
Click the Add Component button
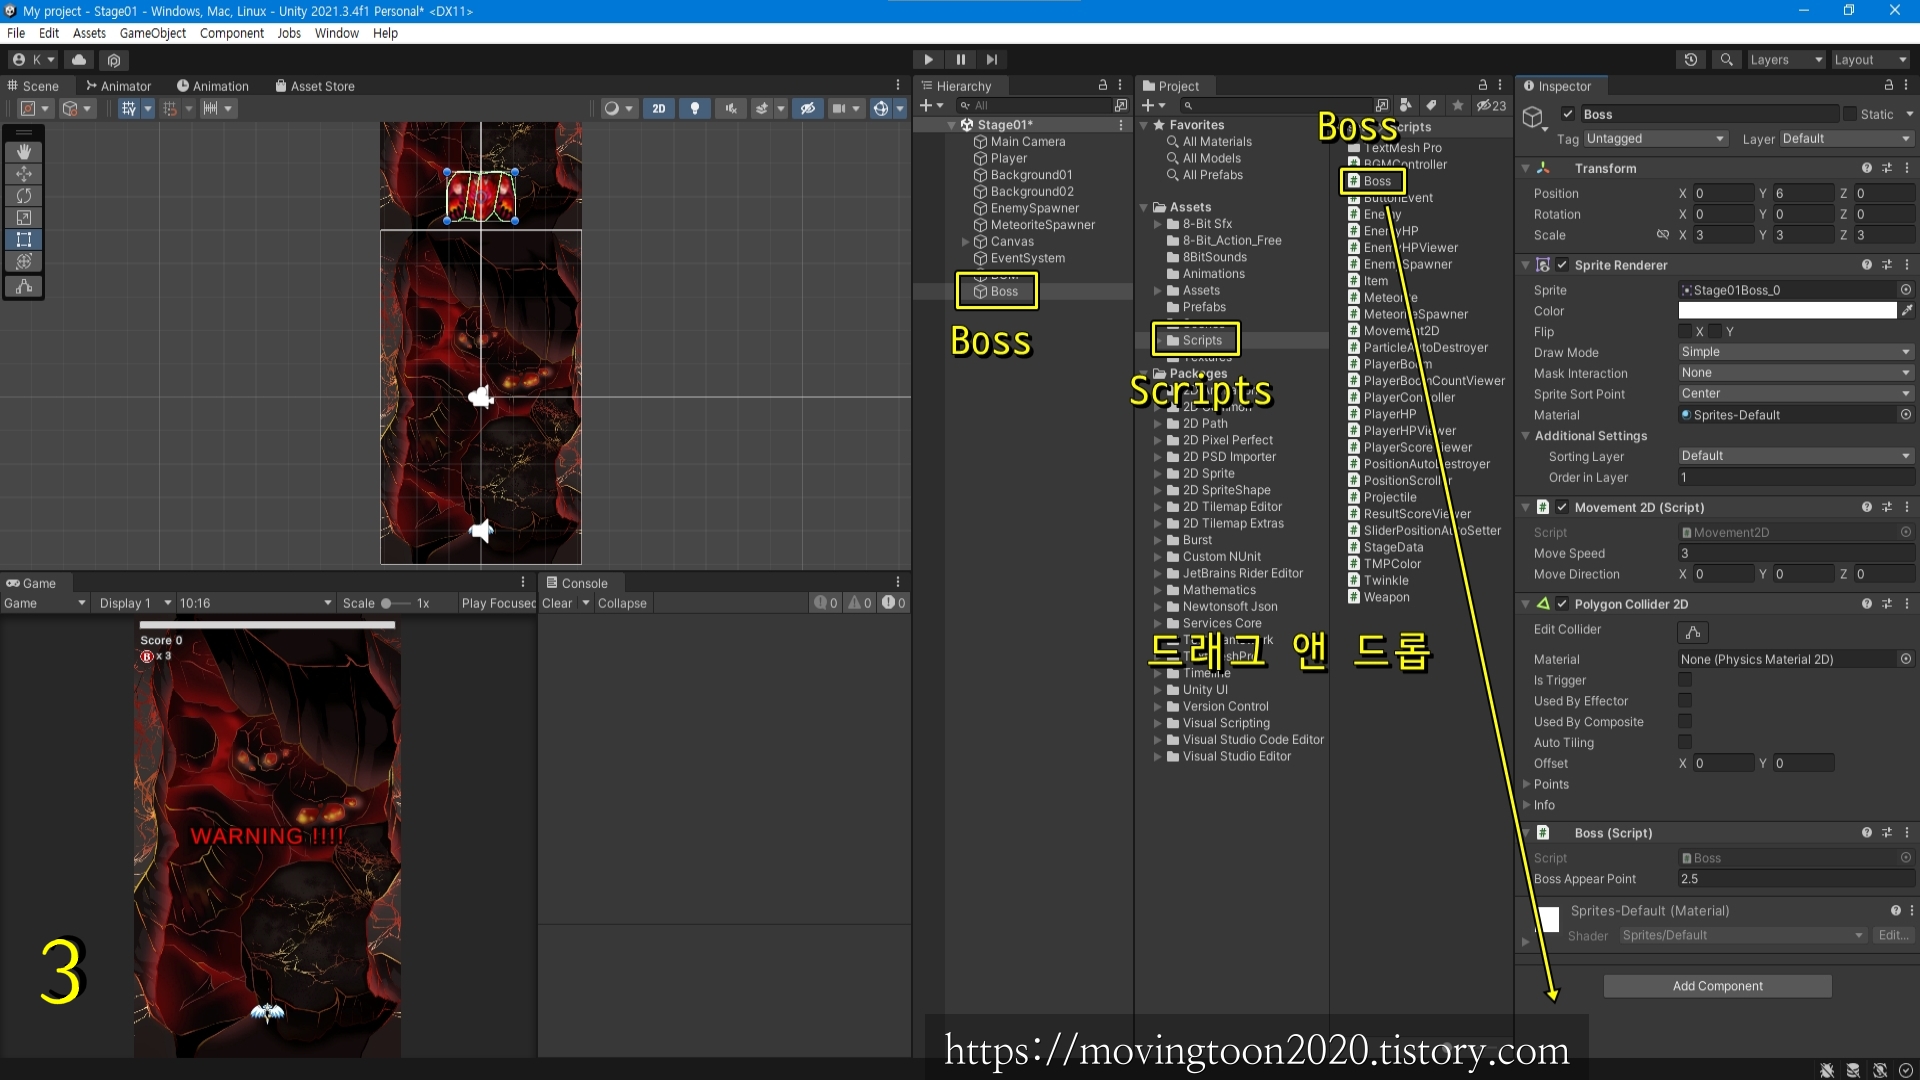pos(1717,986)
